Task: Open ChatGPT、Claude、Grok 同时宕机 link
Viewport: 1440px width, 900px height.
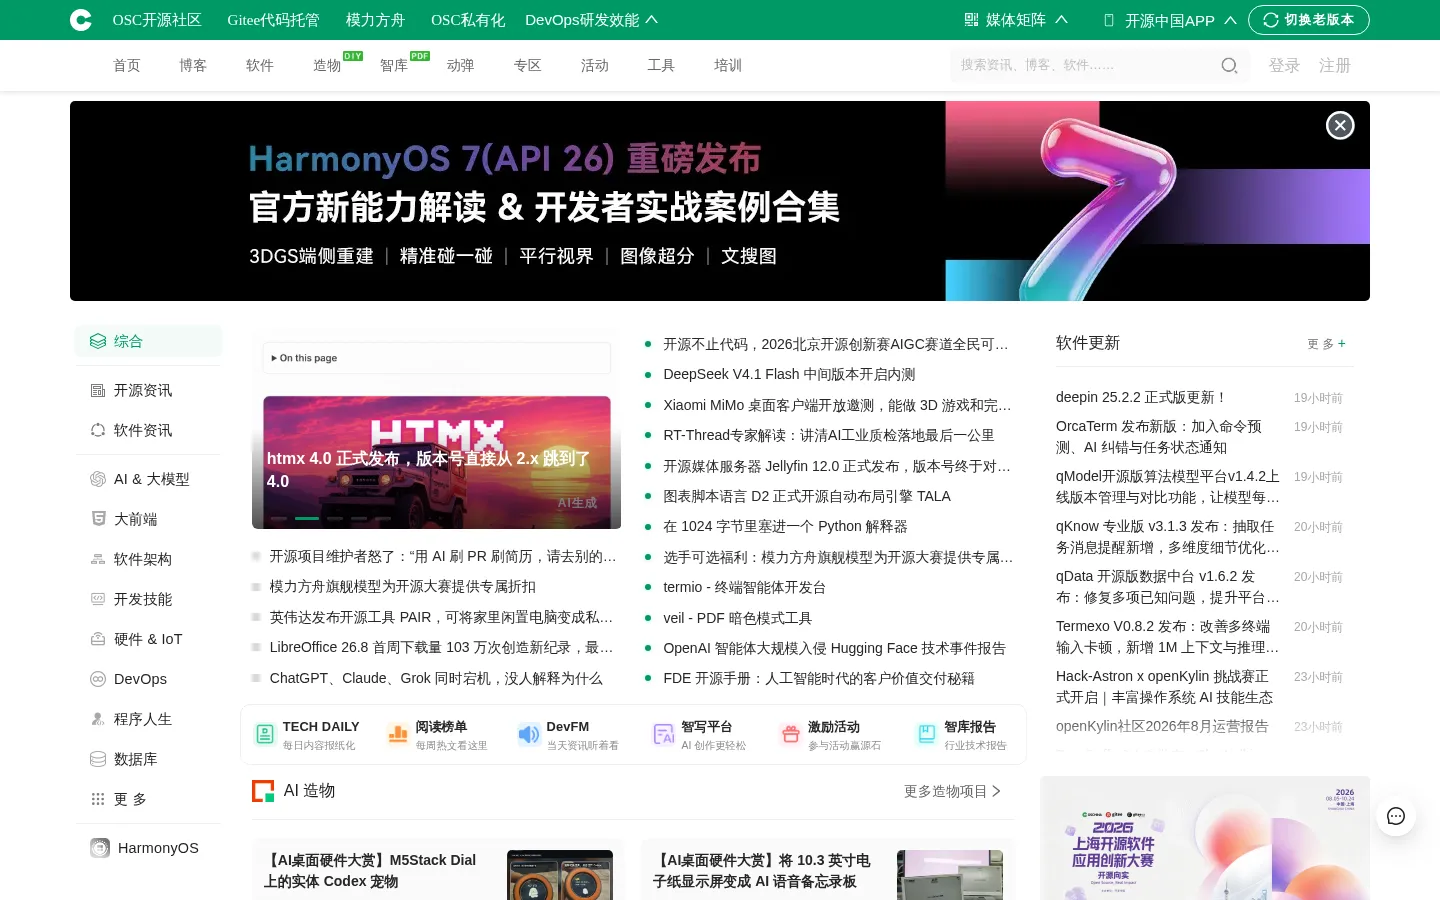Action: (x=436, y=678)
